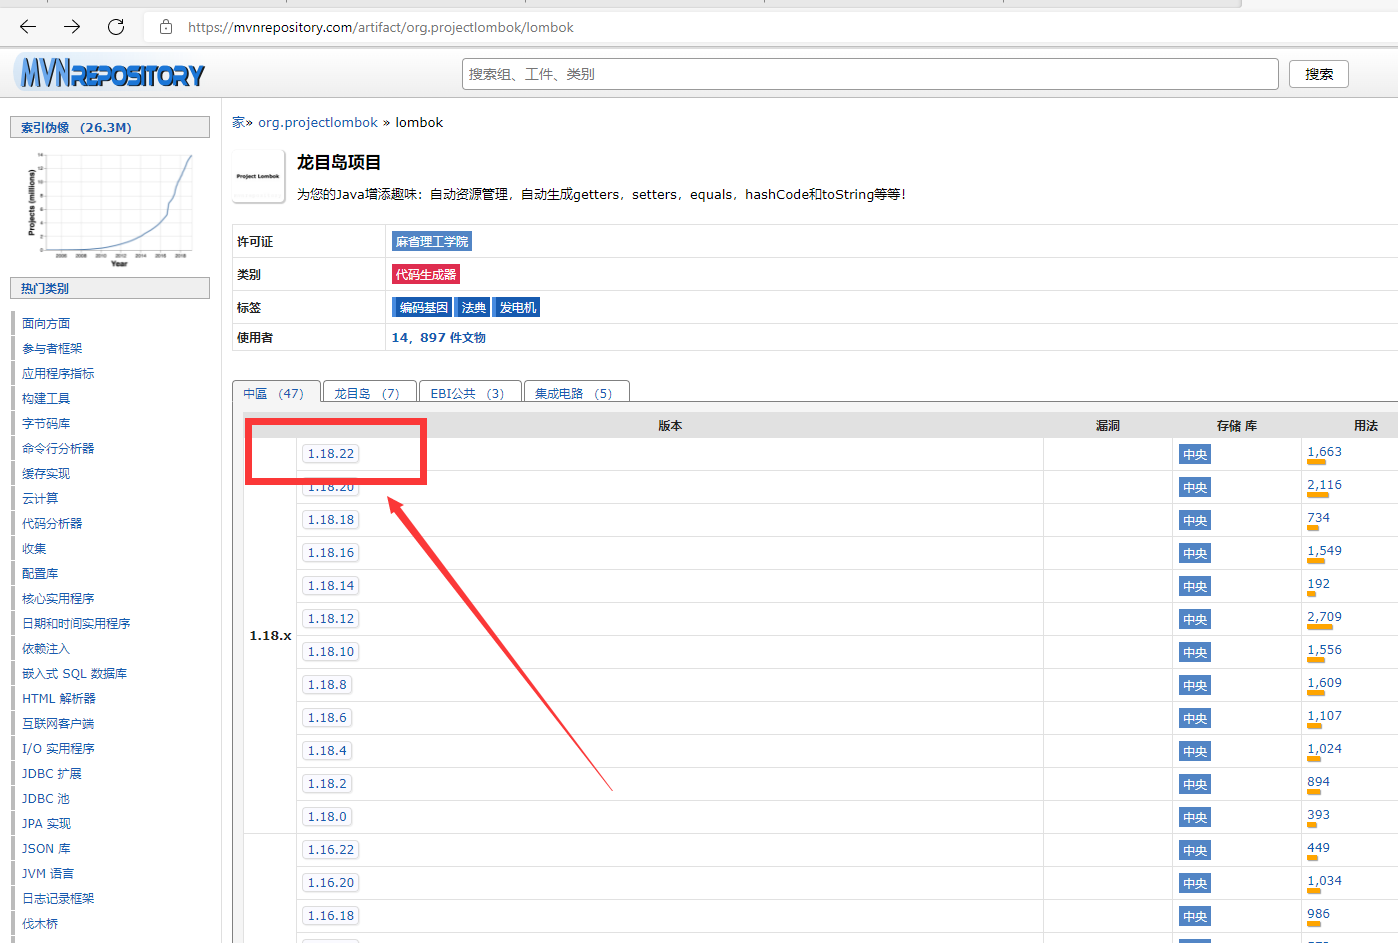1398x943 pixels.
Task: Open the 应用程序指标 sidebar category
Action: pos(58,373)
